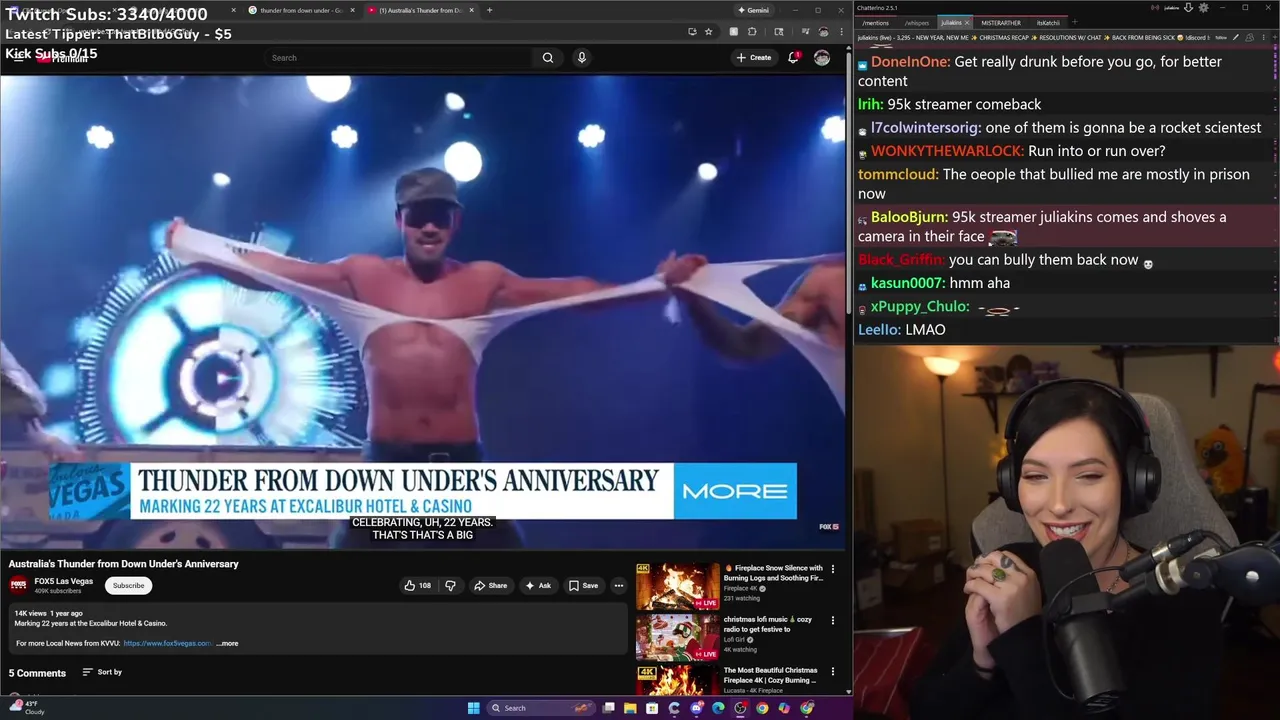Open Gemini in the Chrome title bar
Image resolution: width=1280 pixels, height=720 pixels.
(754, 10)
